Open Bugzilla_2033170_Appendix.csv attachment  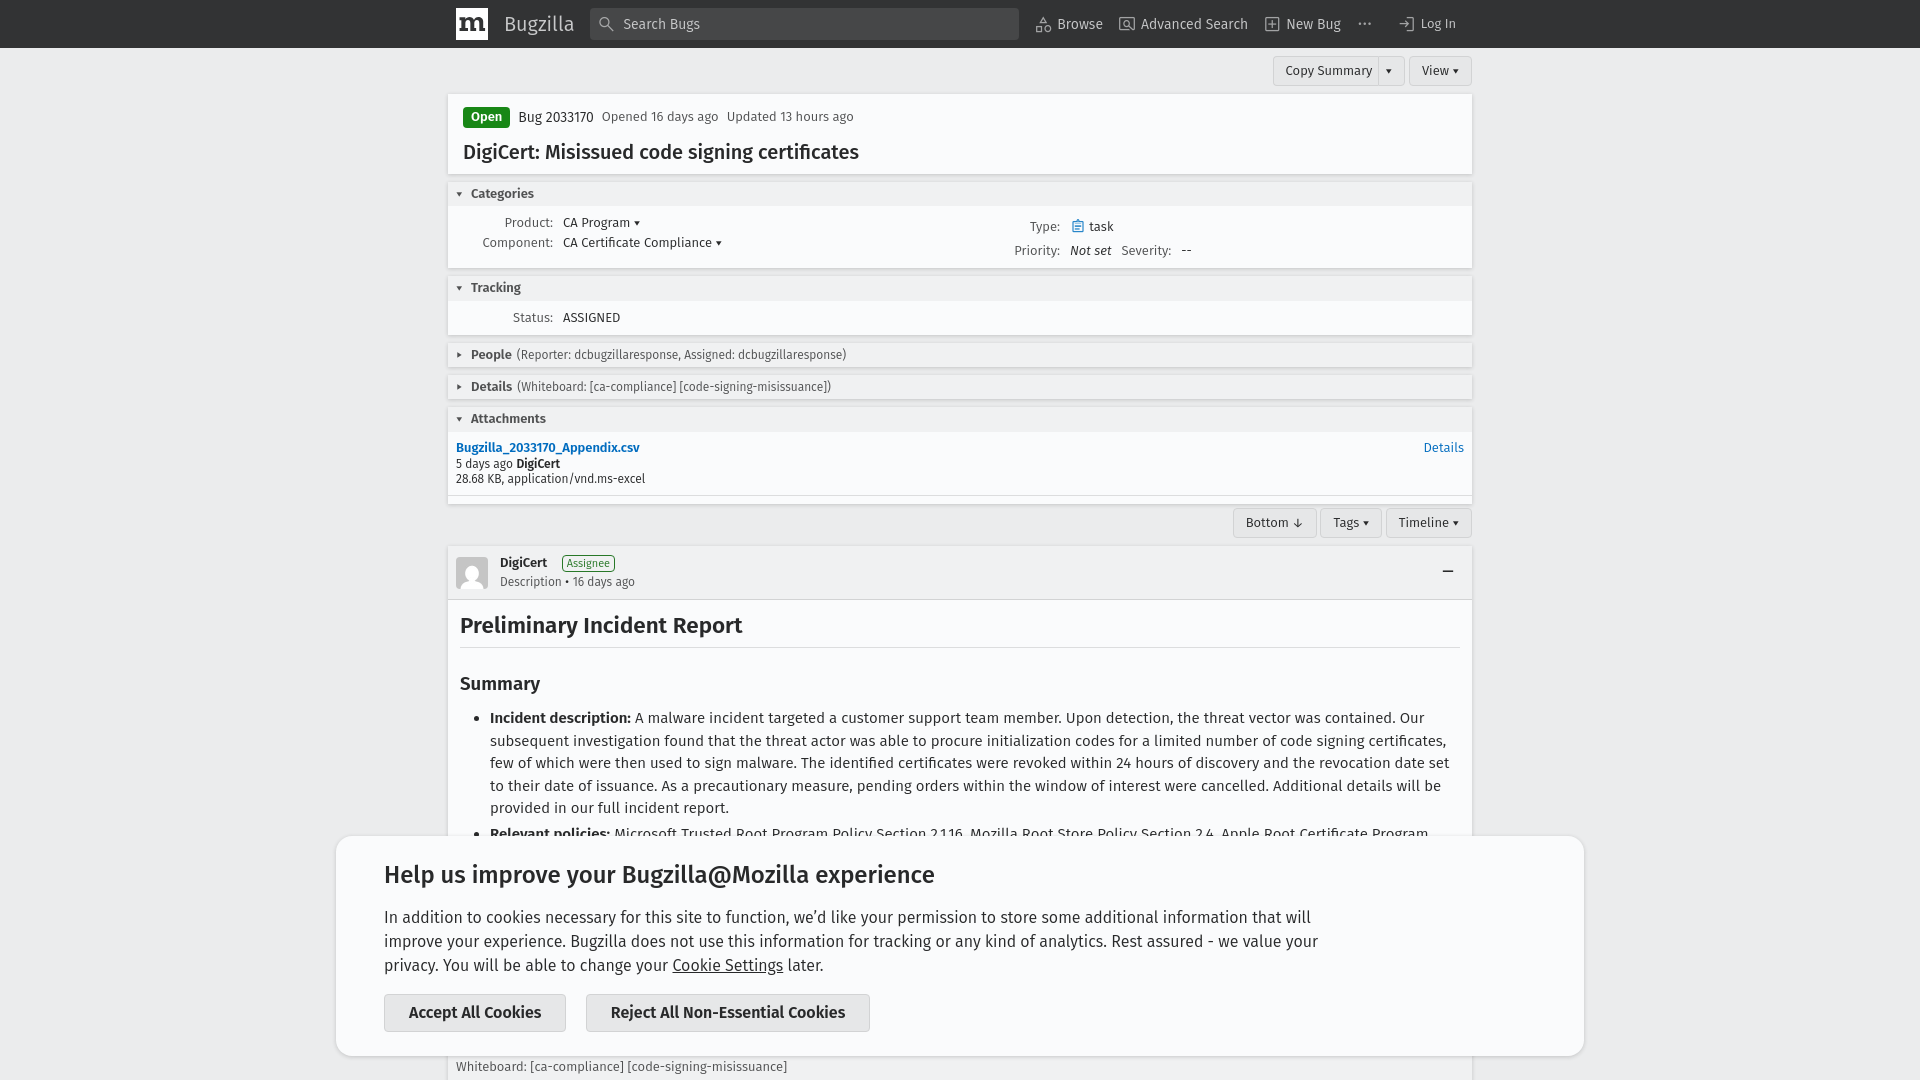coord(548,448)
